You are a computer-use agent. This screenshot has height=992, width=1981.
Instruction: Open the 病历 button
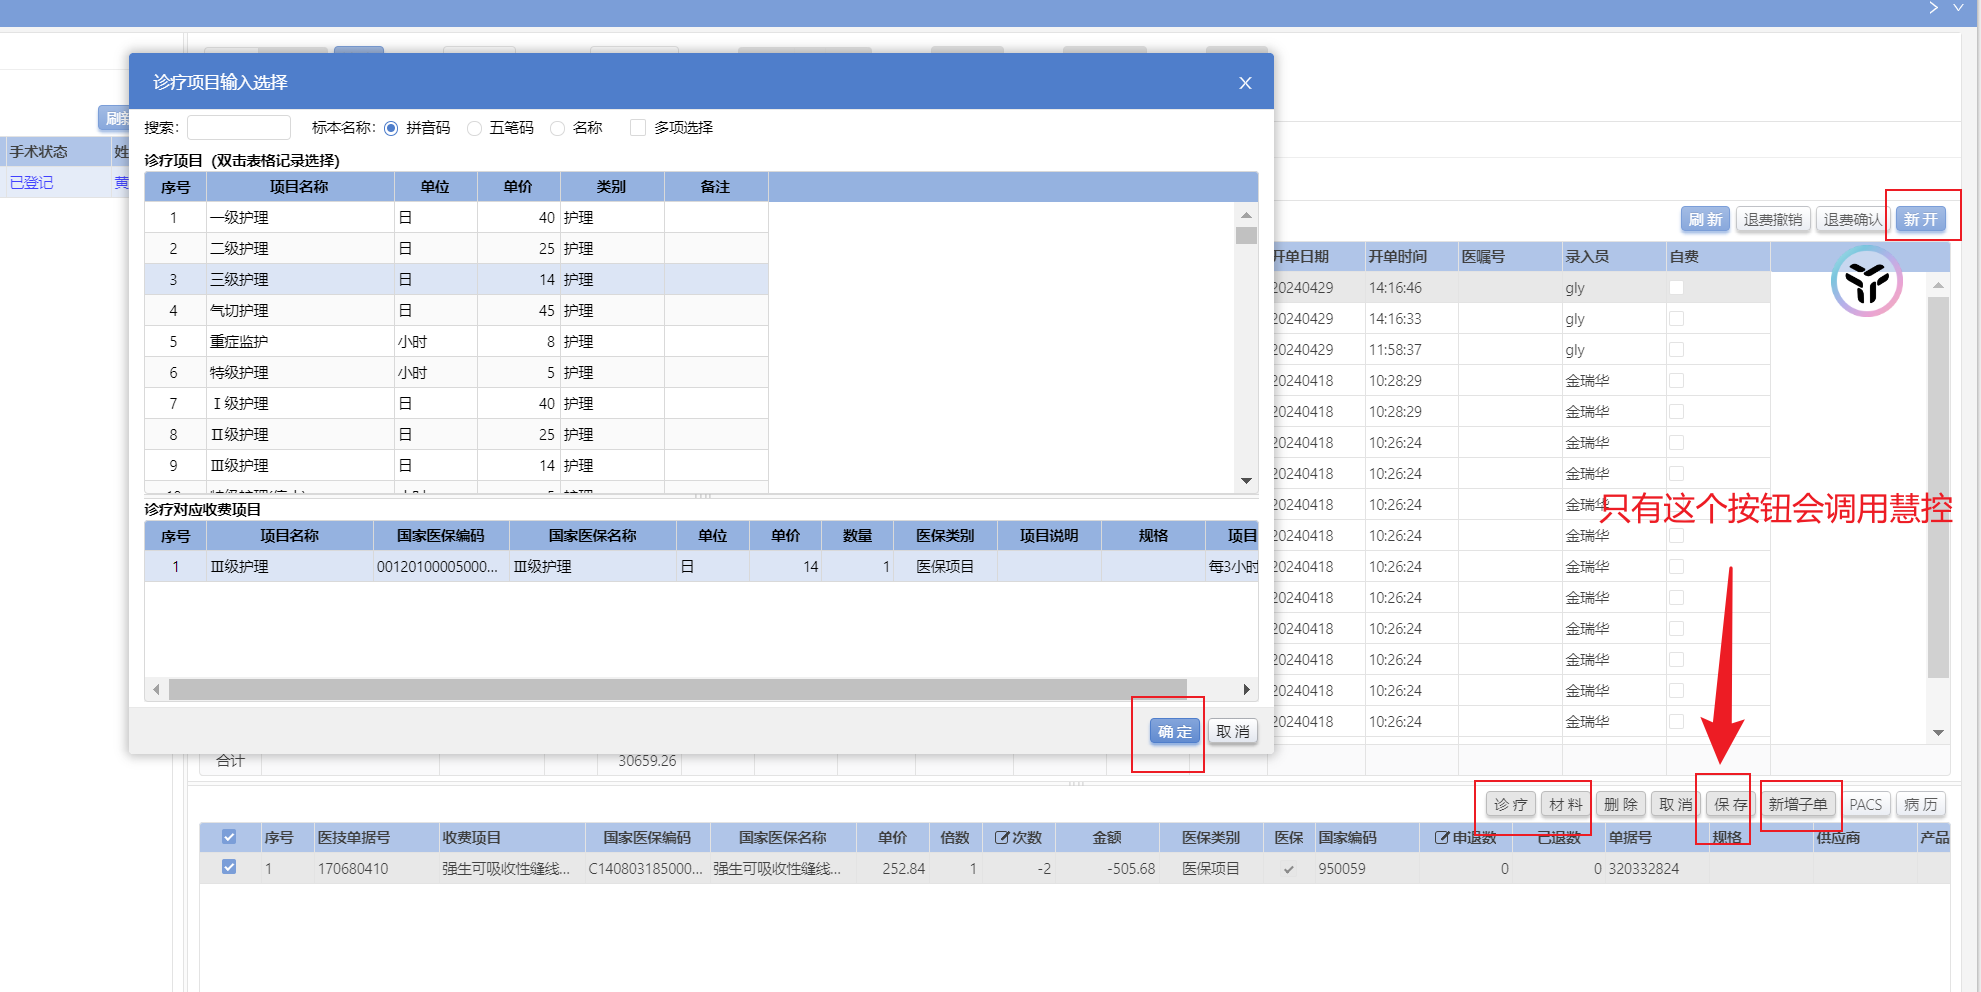[1920, 805]
